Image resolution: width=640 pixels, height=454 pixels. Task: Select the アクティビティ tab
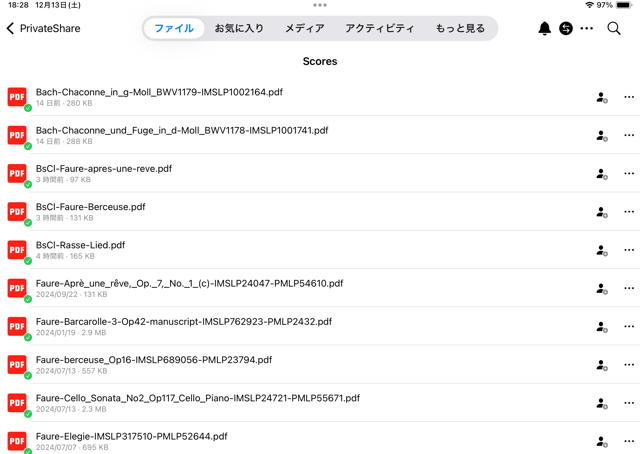coord(379,29)
